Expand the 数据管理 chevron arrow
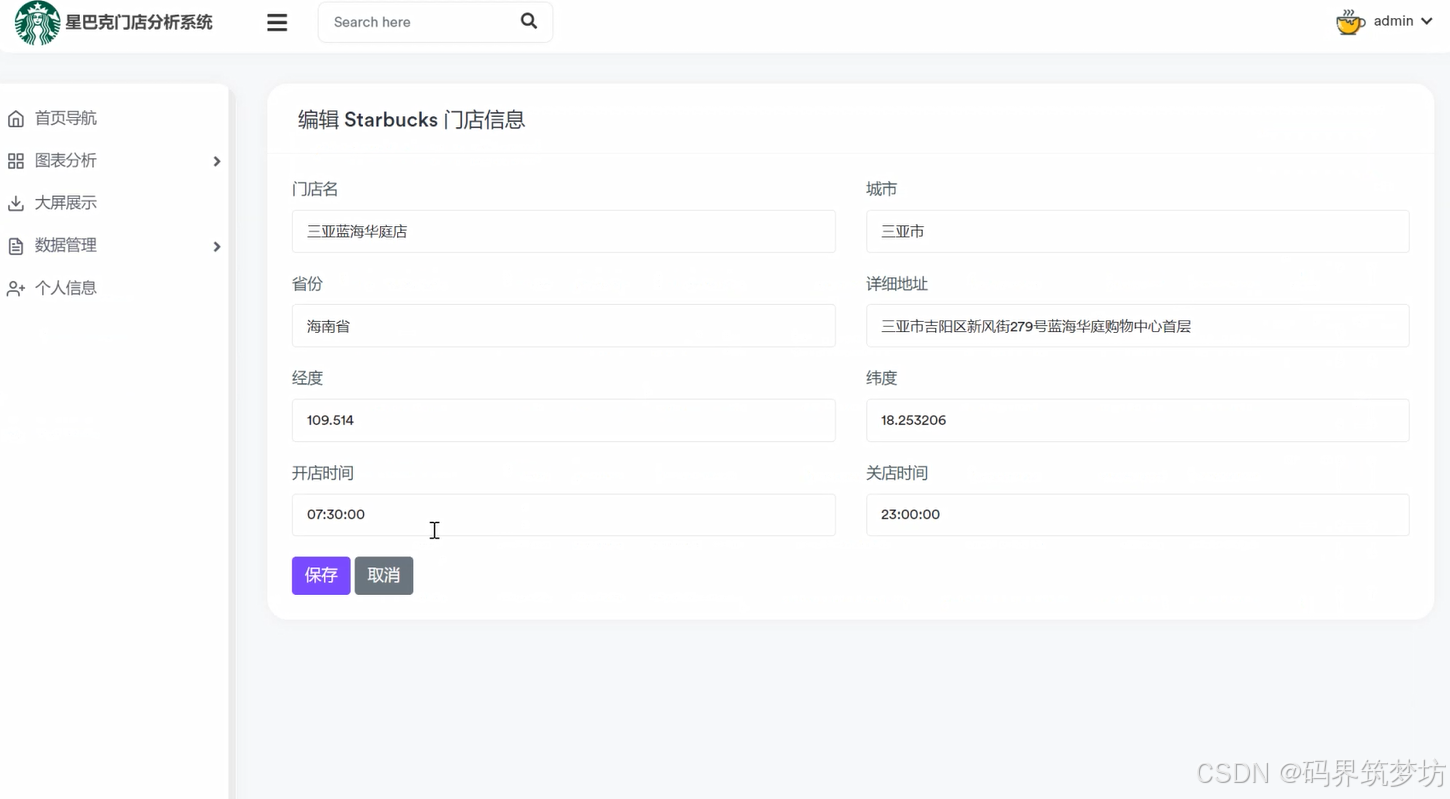Viewport: 1450px width, 799px height. (217, 246)
